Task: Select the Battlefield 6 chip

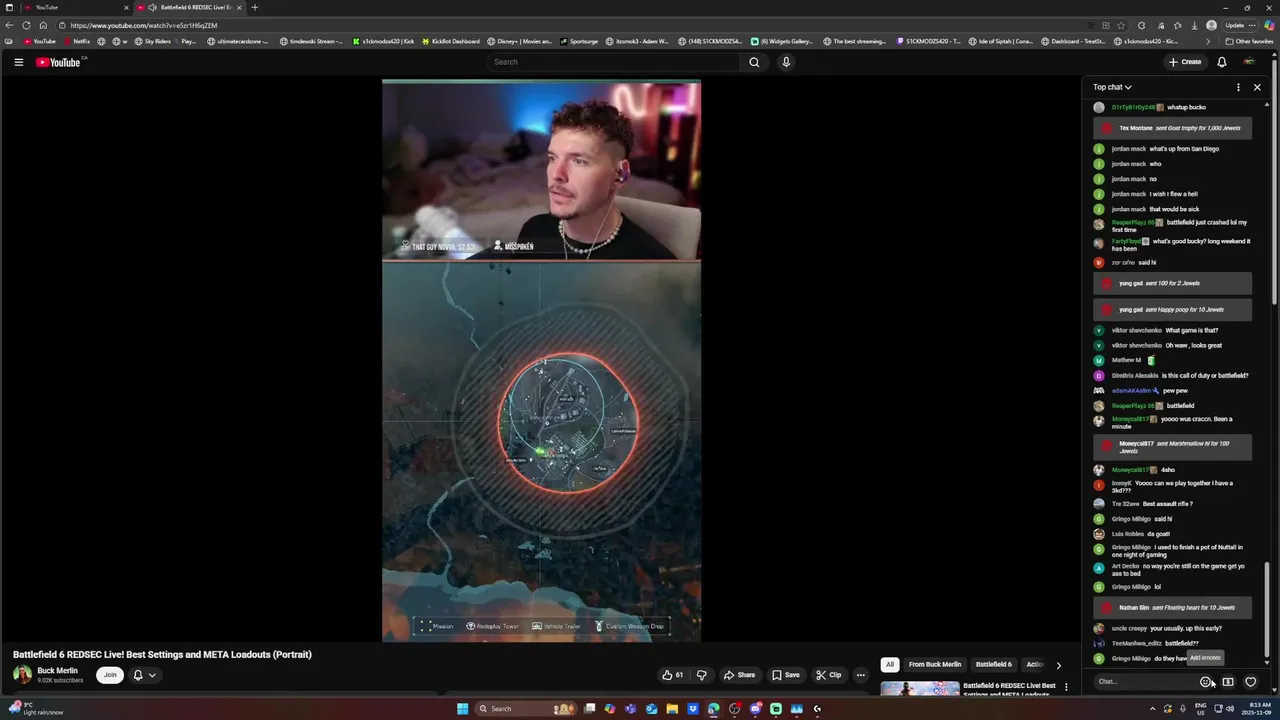Action: [994, 664]
